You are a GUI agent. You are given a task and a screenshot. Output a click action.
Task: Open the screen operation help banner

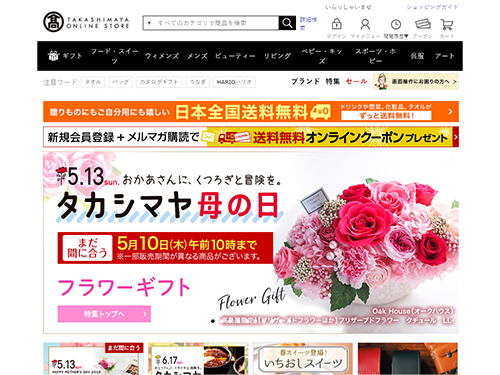pos(416,81)
